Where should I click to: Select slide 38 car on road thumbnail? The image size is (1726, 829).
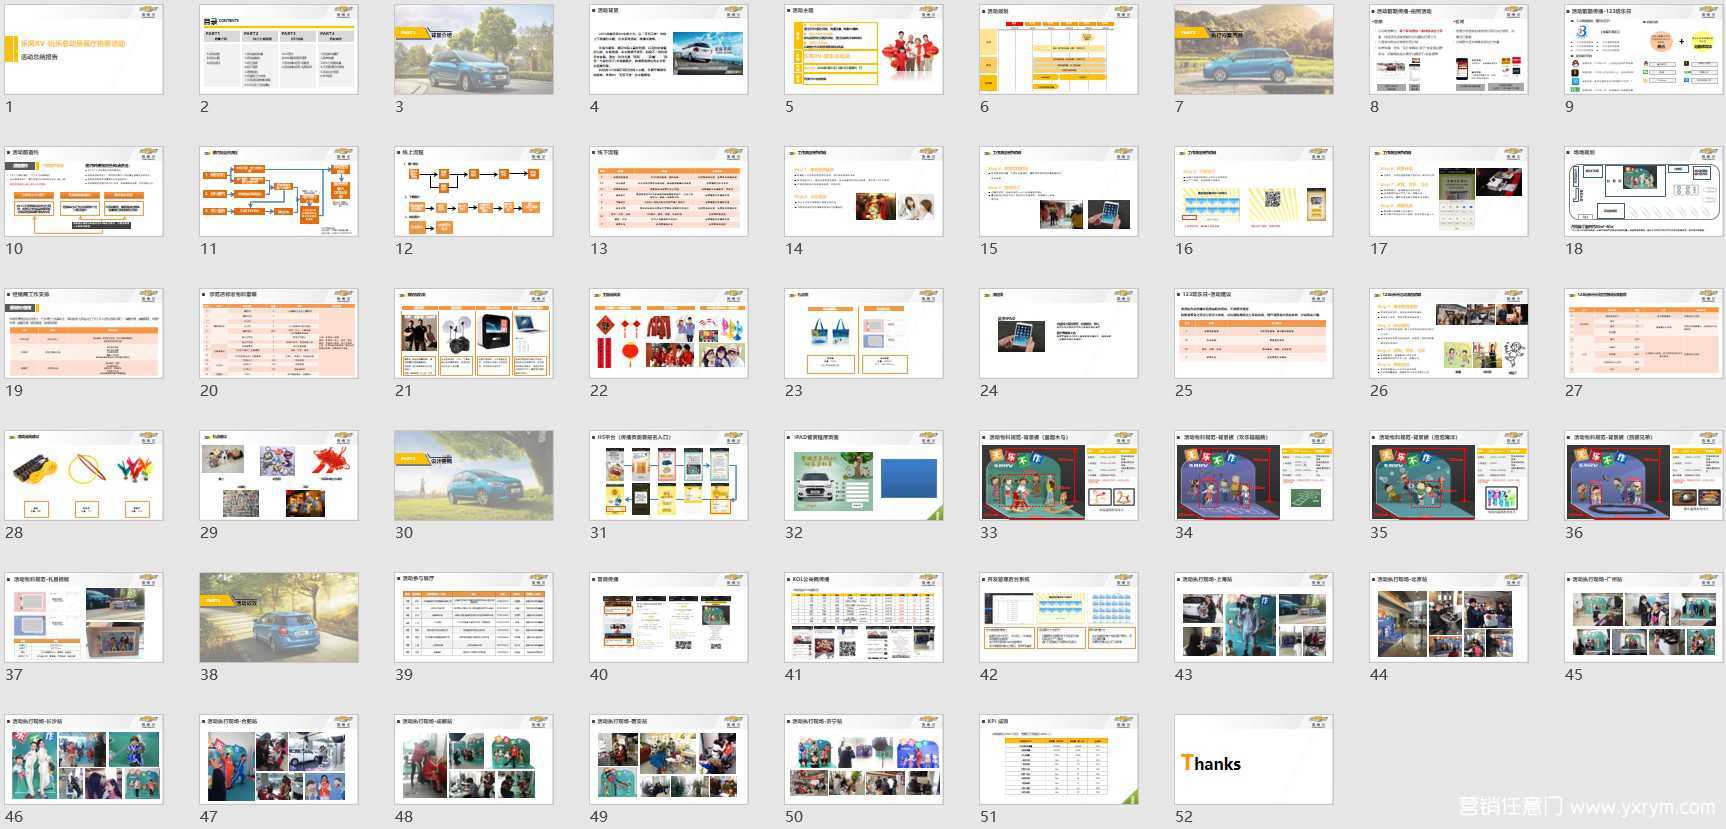click(279, 618)
